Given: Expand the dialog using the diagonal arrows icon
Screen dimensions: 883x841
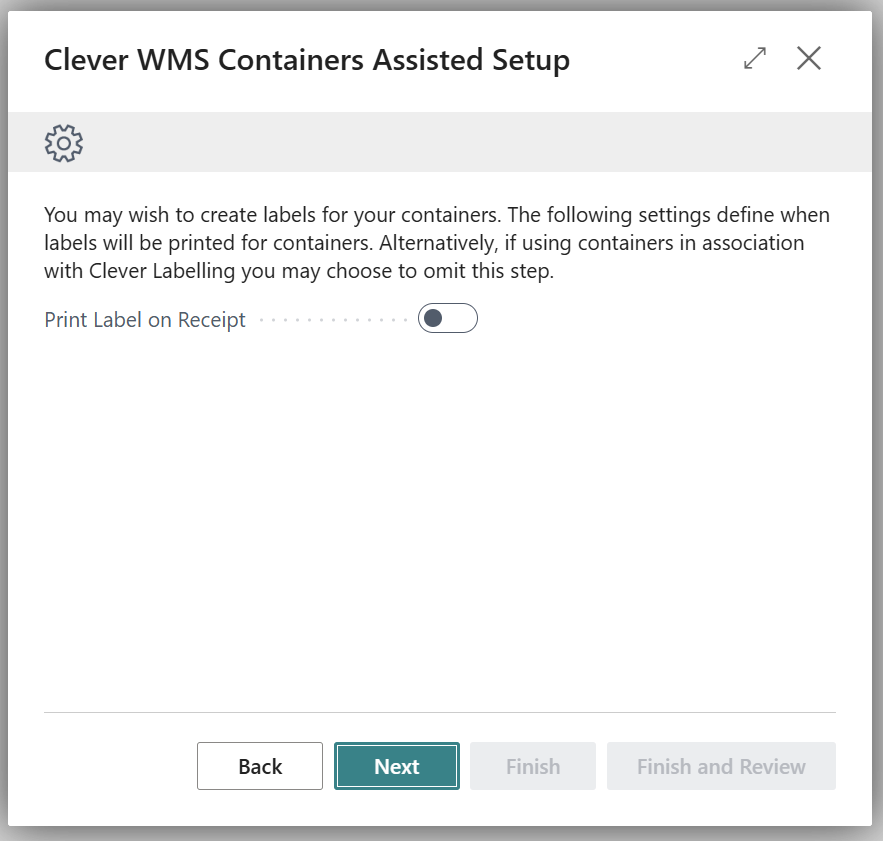Looking at the screenshot, I should (x=755, y=59).
